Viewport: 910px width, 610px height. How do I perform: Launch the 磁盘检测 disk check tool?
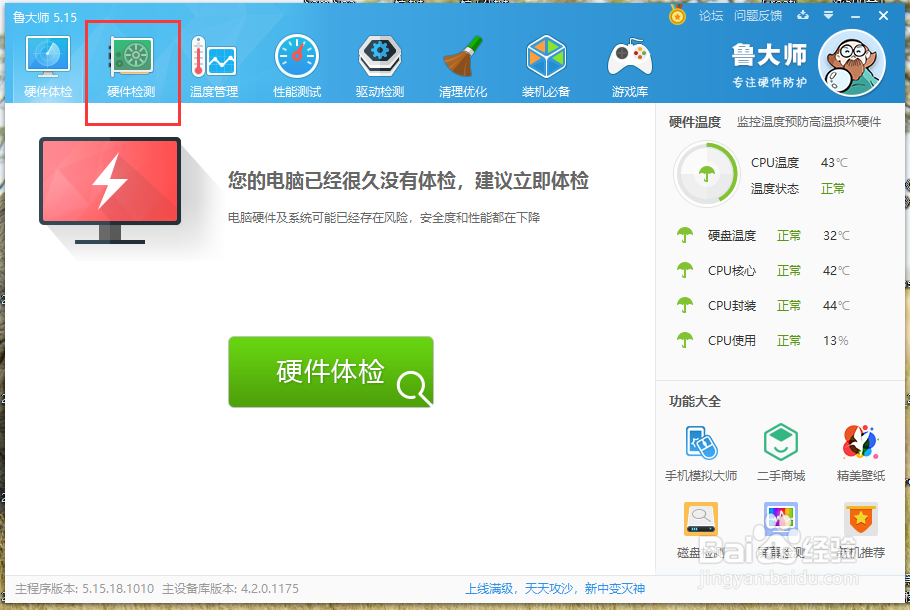click(701, 530)
